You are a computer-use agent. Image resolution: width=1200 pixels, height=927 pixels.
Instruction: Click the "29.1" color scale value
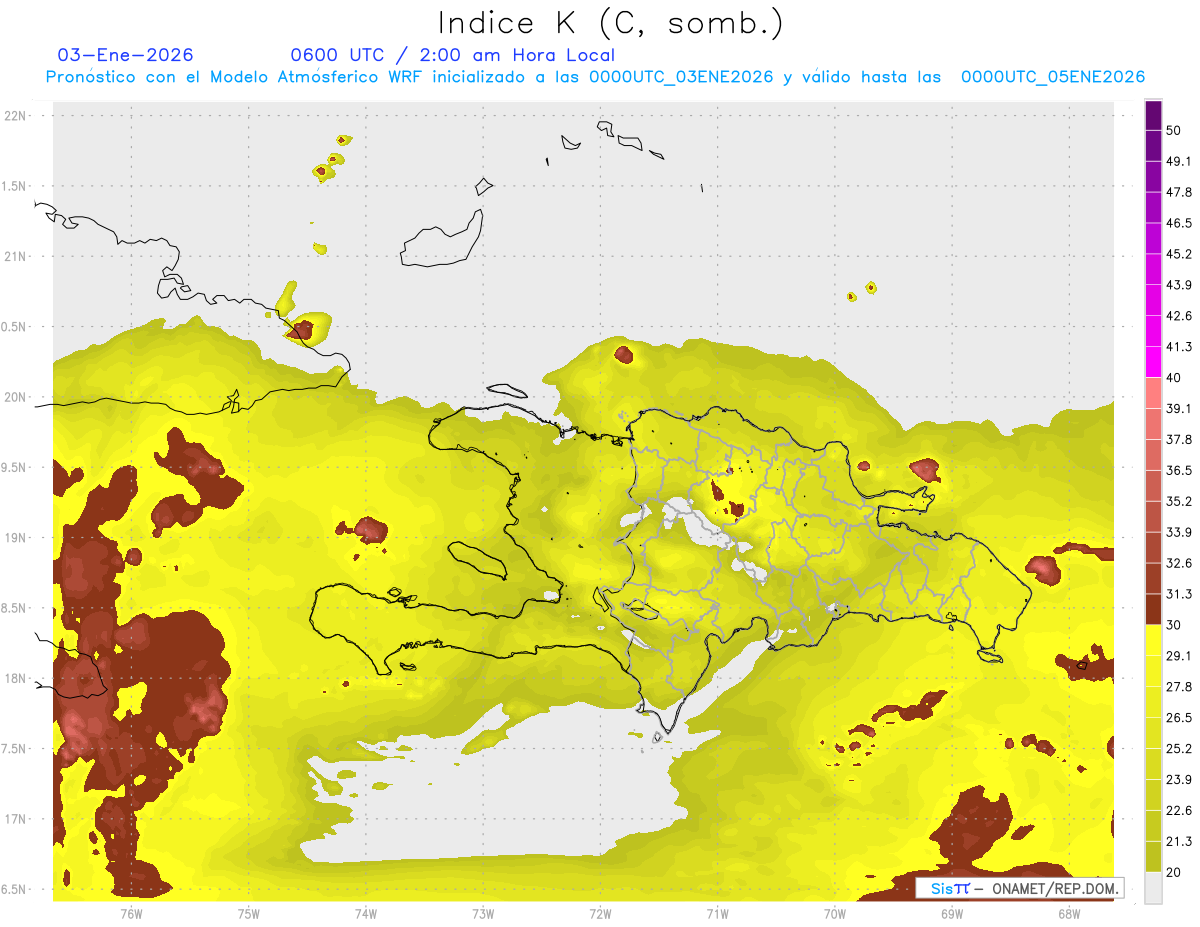pyautogui.click(x=1180, y=656)
